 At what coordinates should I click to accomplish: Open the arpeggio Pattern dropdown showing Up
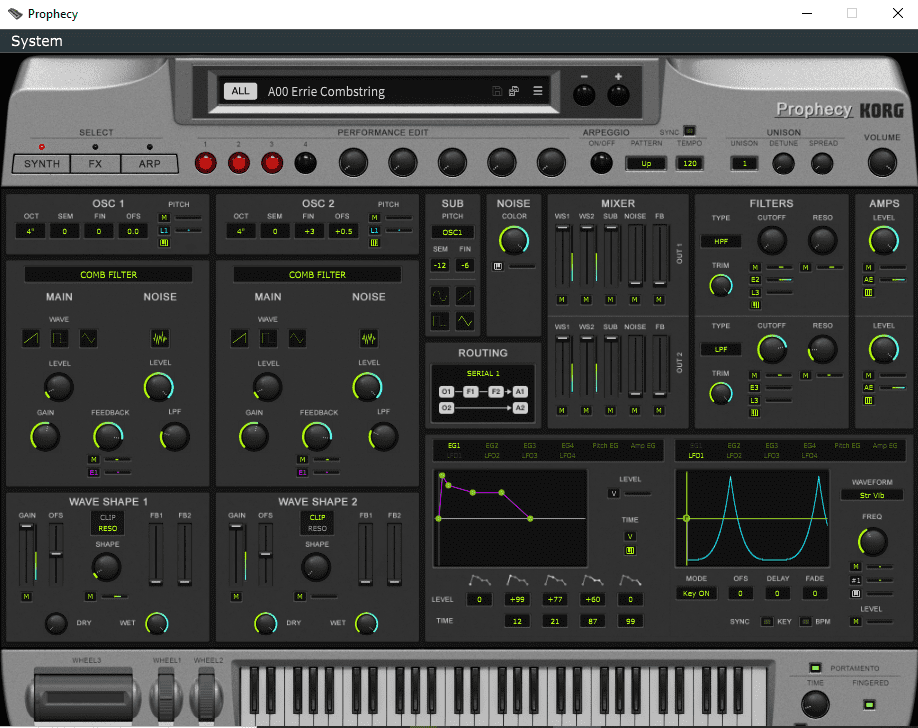tap(646, 163)
